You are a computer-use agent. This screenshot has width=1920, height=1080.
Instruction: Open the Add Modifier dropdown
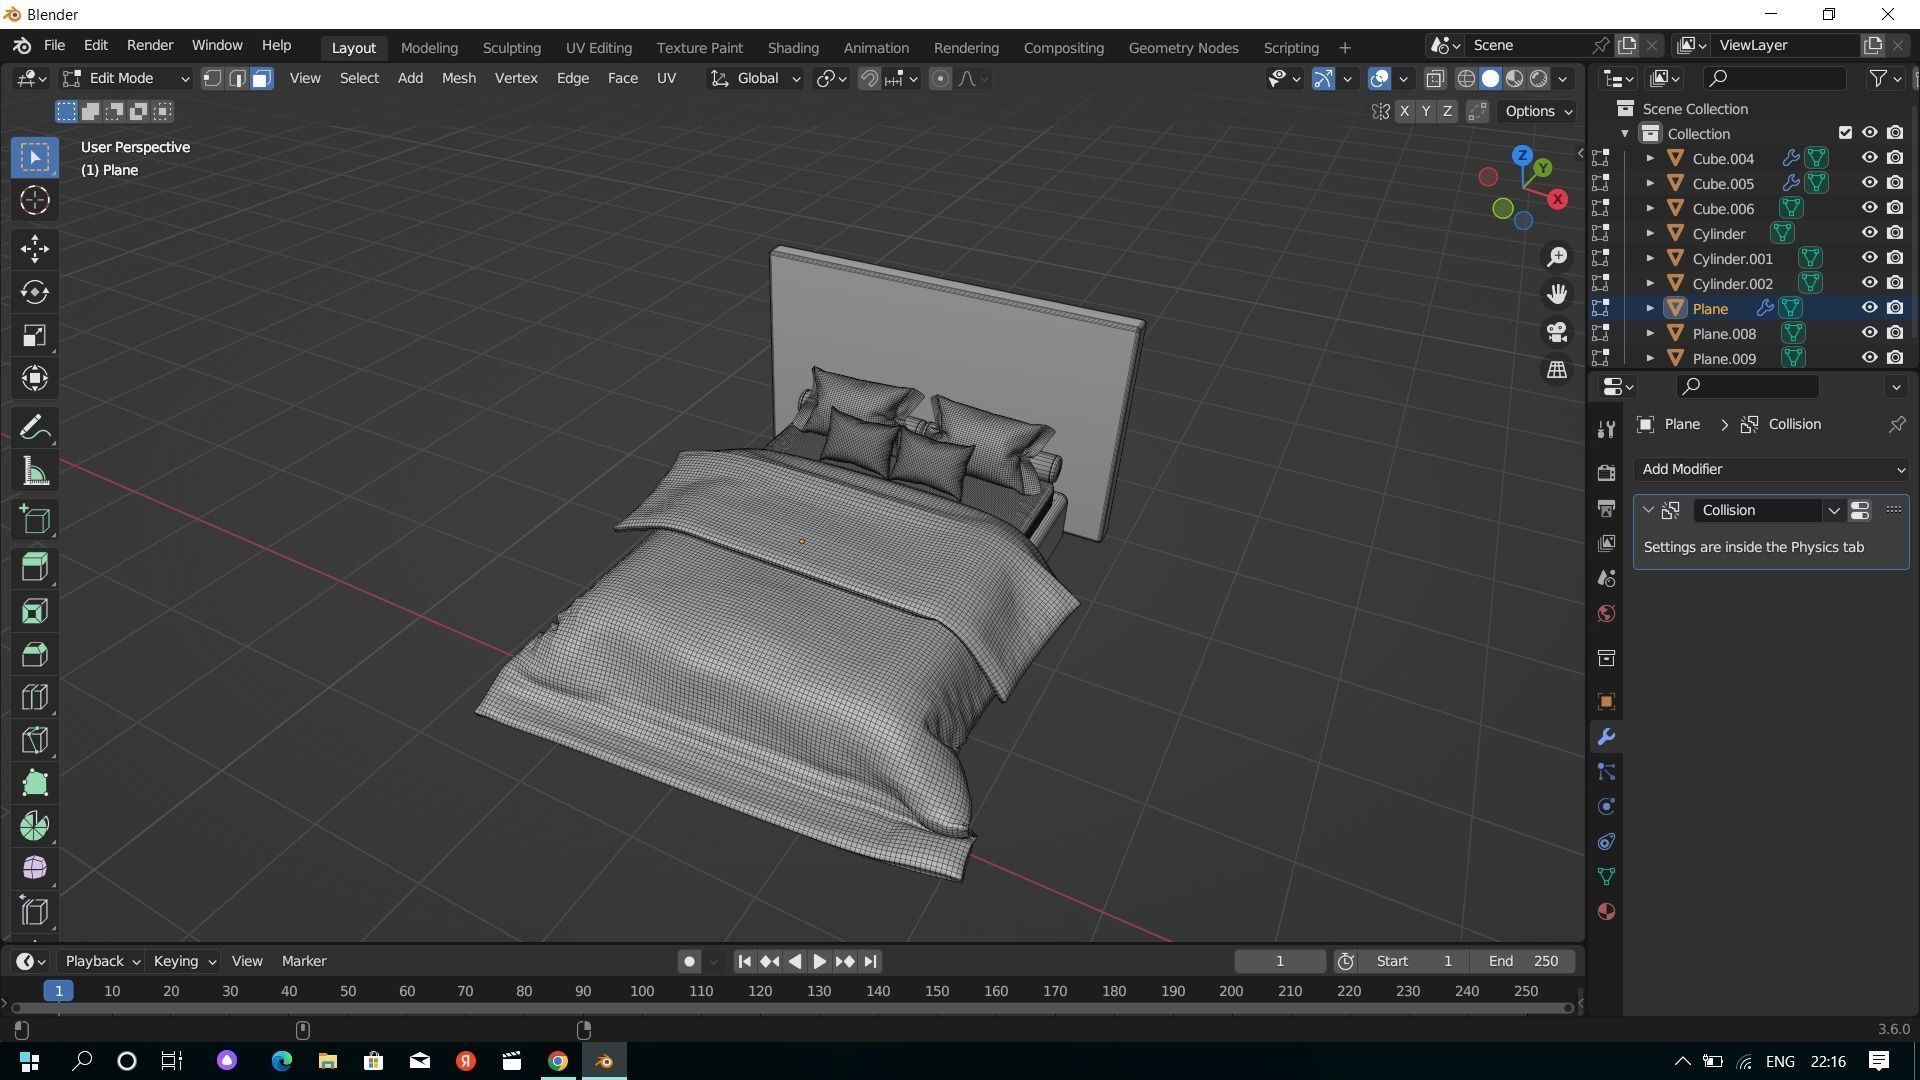[x=1770, y=469]
